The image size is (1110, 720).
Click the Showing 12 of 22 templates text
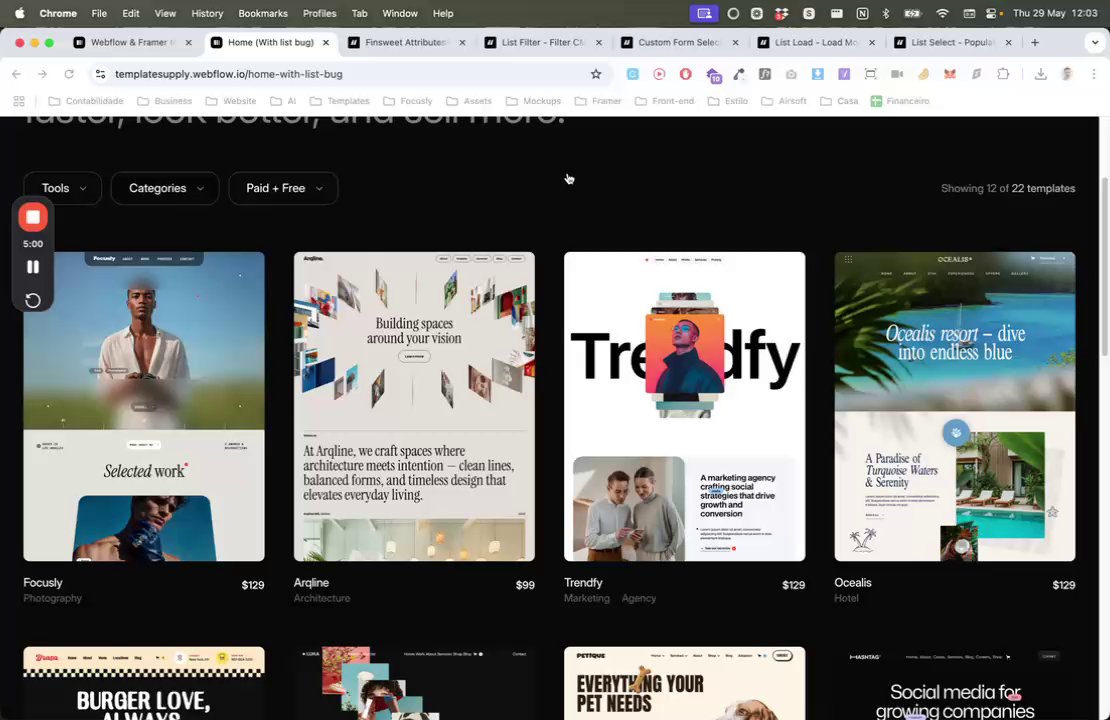click(x=1008, y=188)
